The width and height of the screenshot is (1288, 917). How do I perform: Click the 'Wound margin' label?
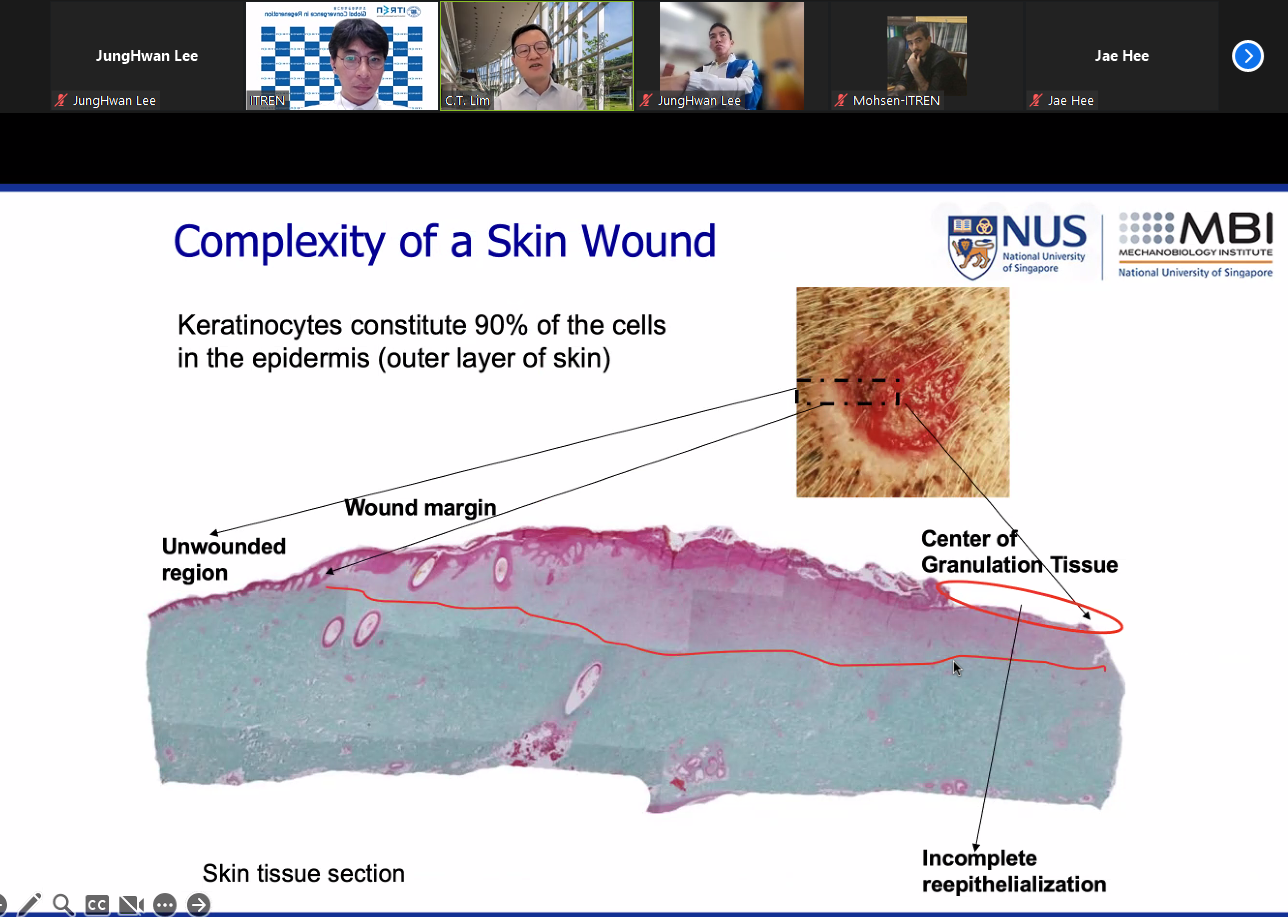tap(420, 508)
